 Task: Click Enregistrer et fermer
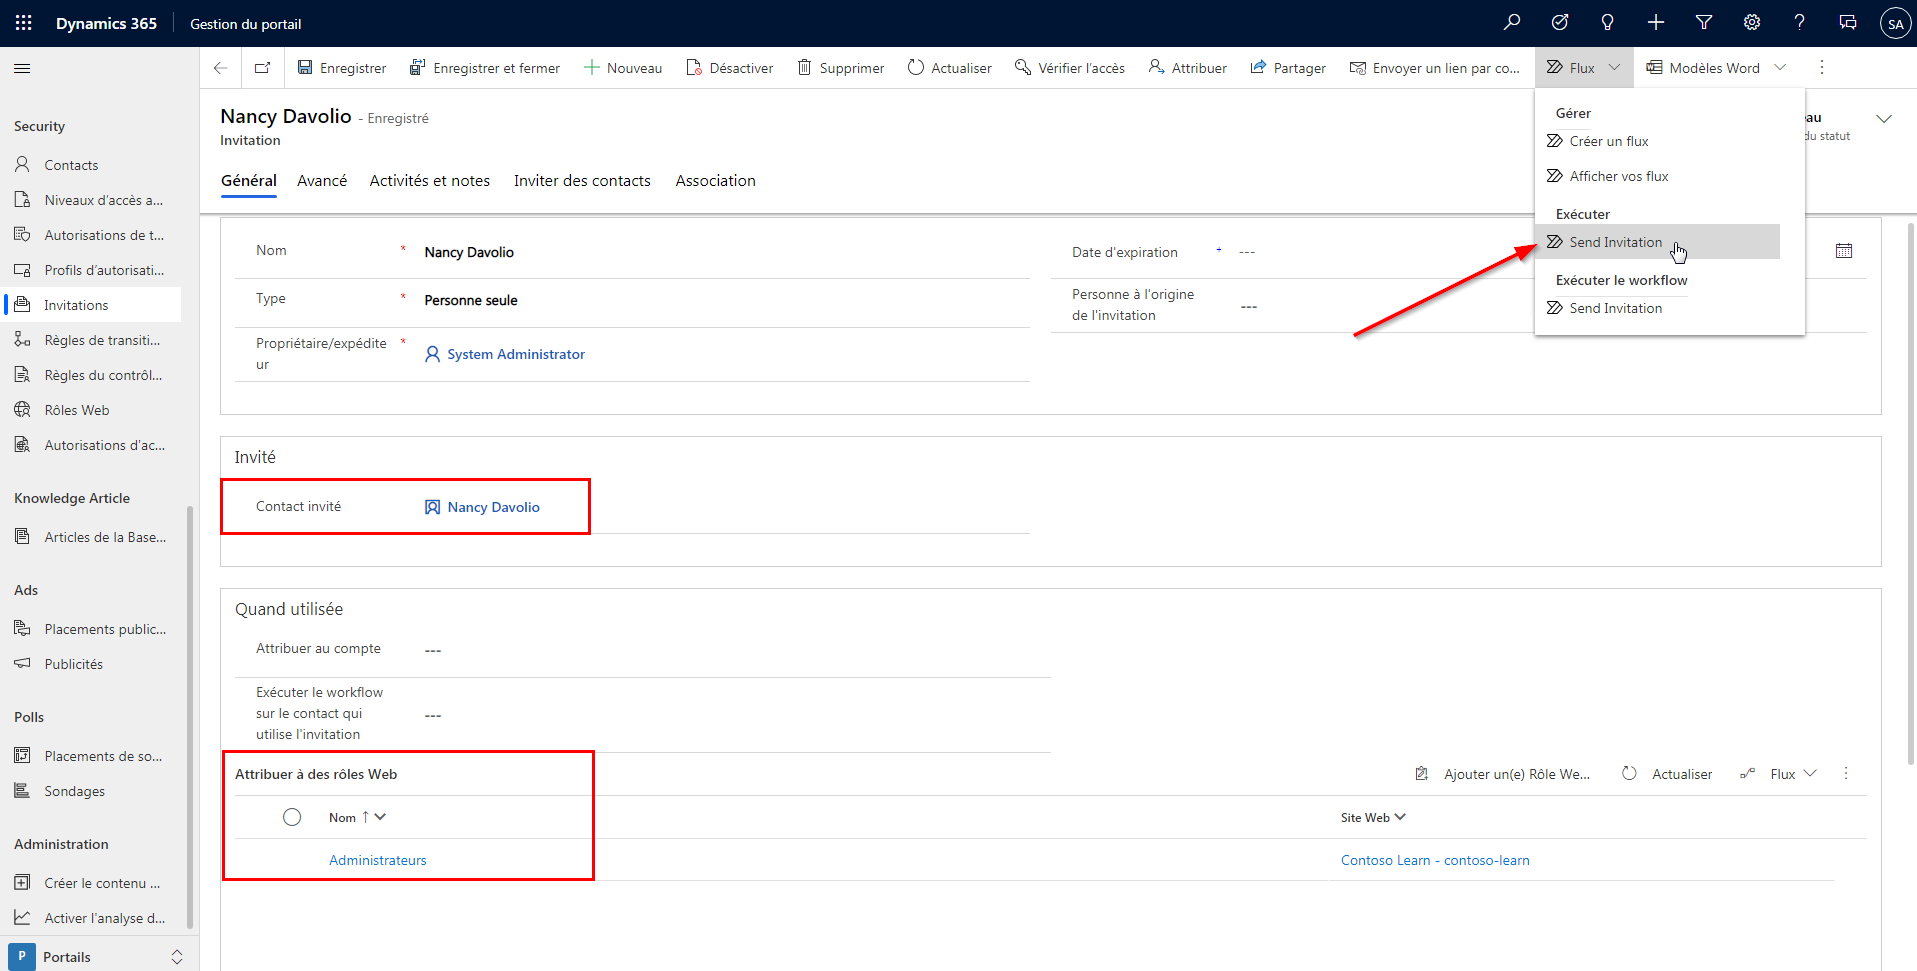pyautogui.click(x=485, y=68)
